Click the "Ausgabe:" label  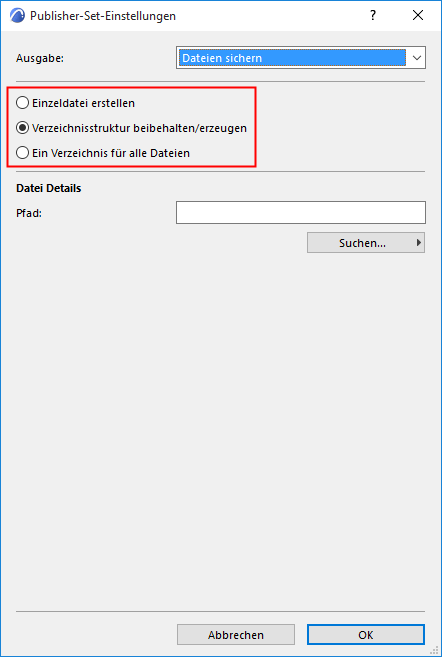(x=40, y=58)
